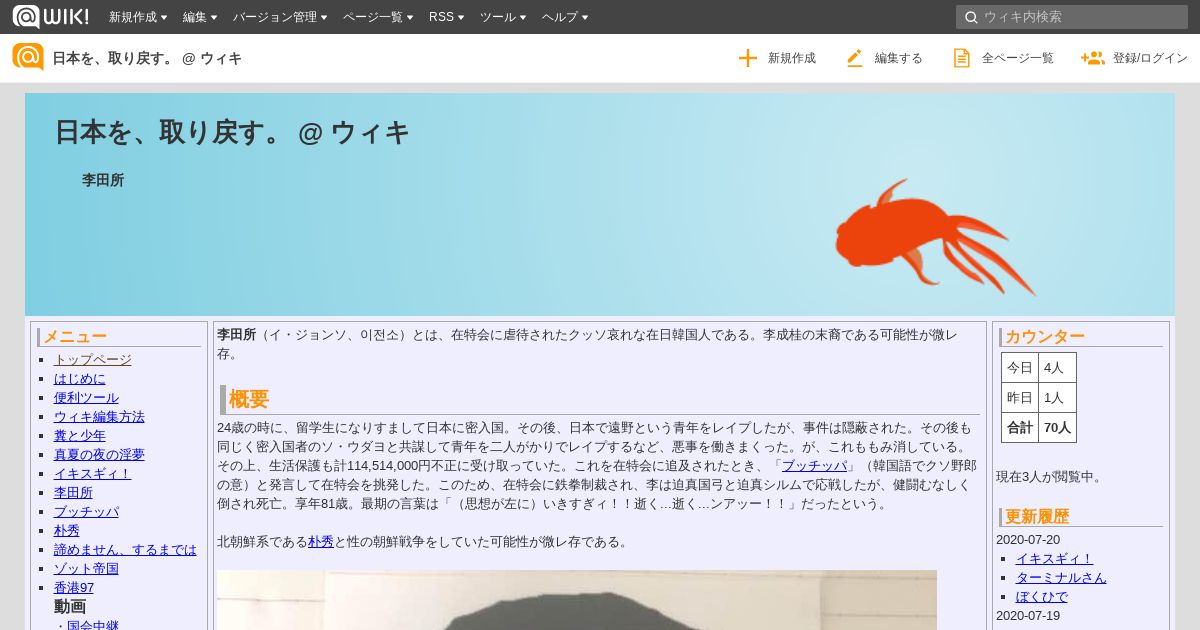Open 便利ツール in the menu
The height and width of the screenshot is (630, 1200).
86,397
